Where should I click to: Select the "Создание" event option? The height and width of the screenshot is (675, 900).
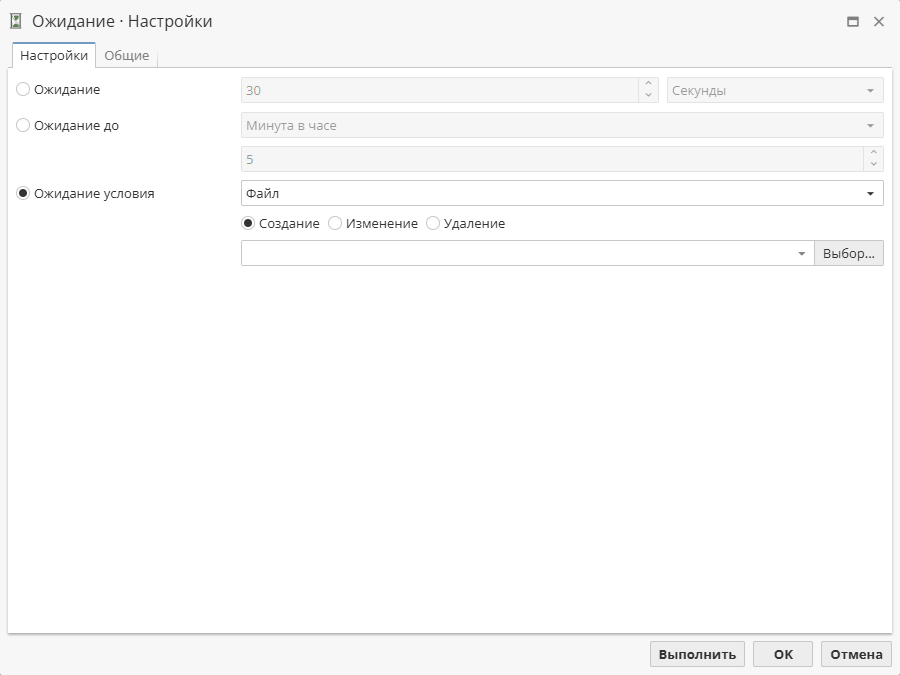tap(248, 223)
